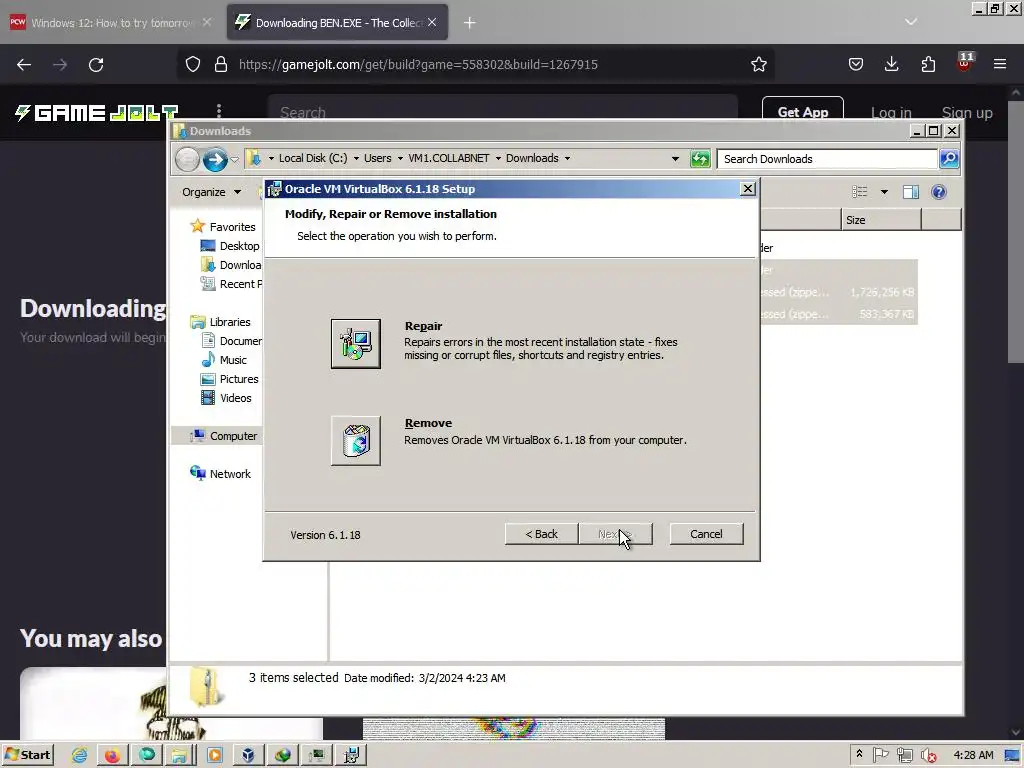Open Explorer help icon
Image resolution: width=1024 pixels, height=768 pixels.
(938, 191)
